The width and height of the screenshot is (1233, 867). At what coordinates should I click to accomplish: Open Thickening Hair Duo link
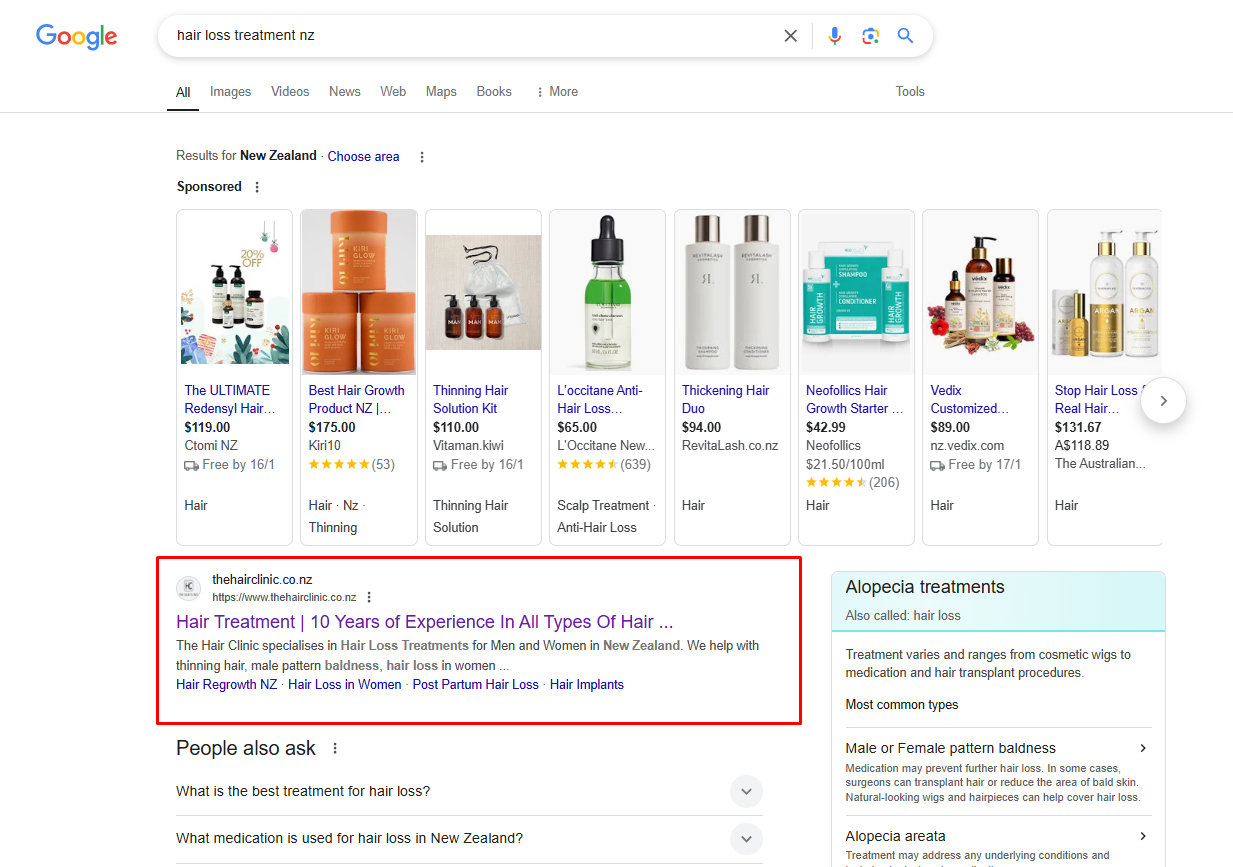pos(726,399)
